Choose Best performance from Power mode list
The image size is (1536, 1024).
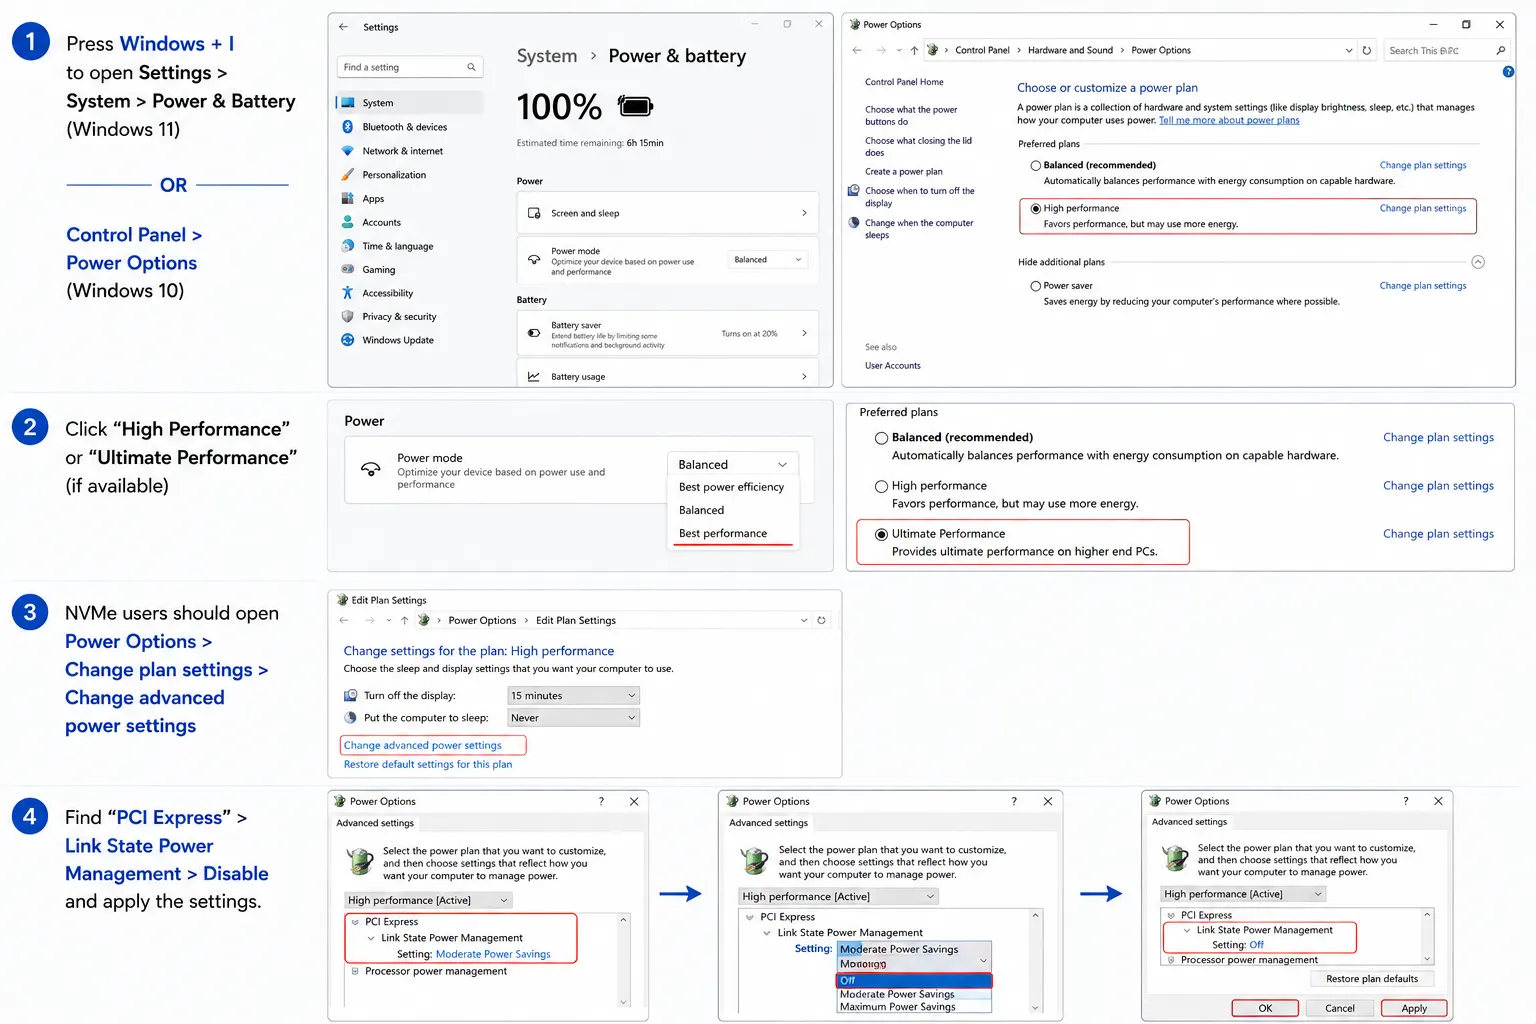(723, 533)
